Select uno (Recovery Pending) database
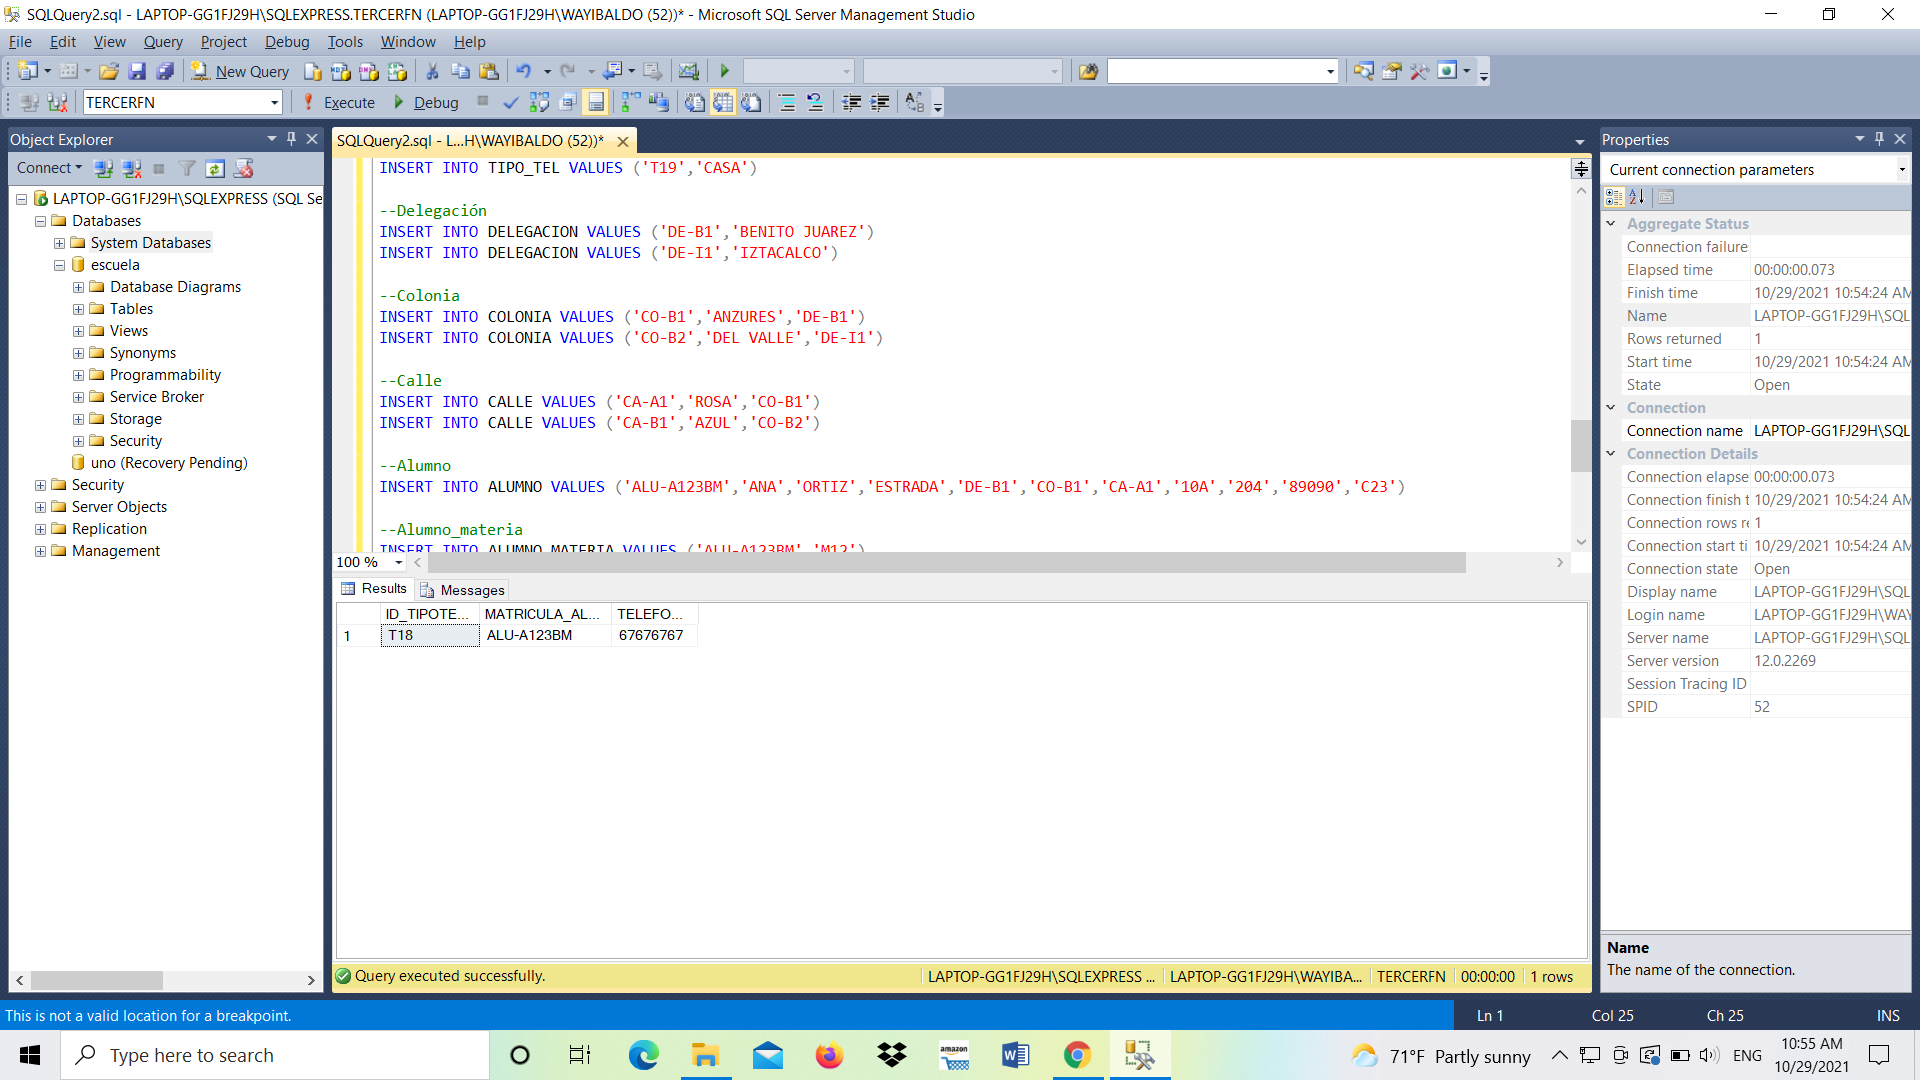1920x1080 pixels. pyautogui.click(x=169, y=463)
